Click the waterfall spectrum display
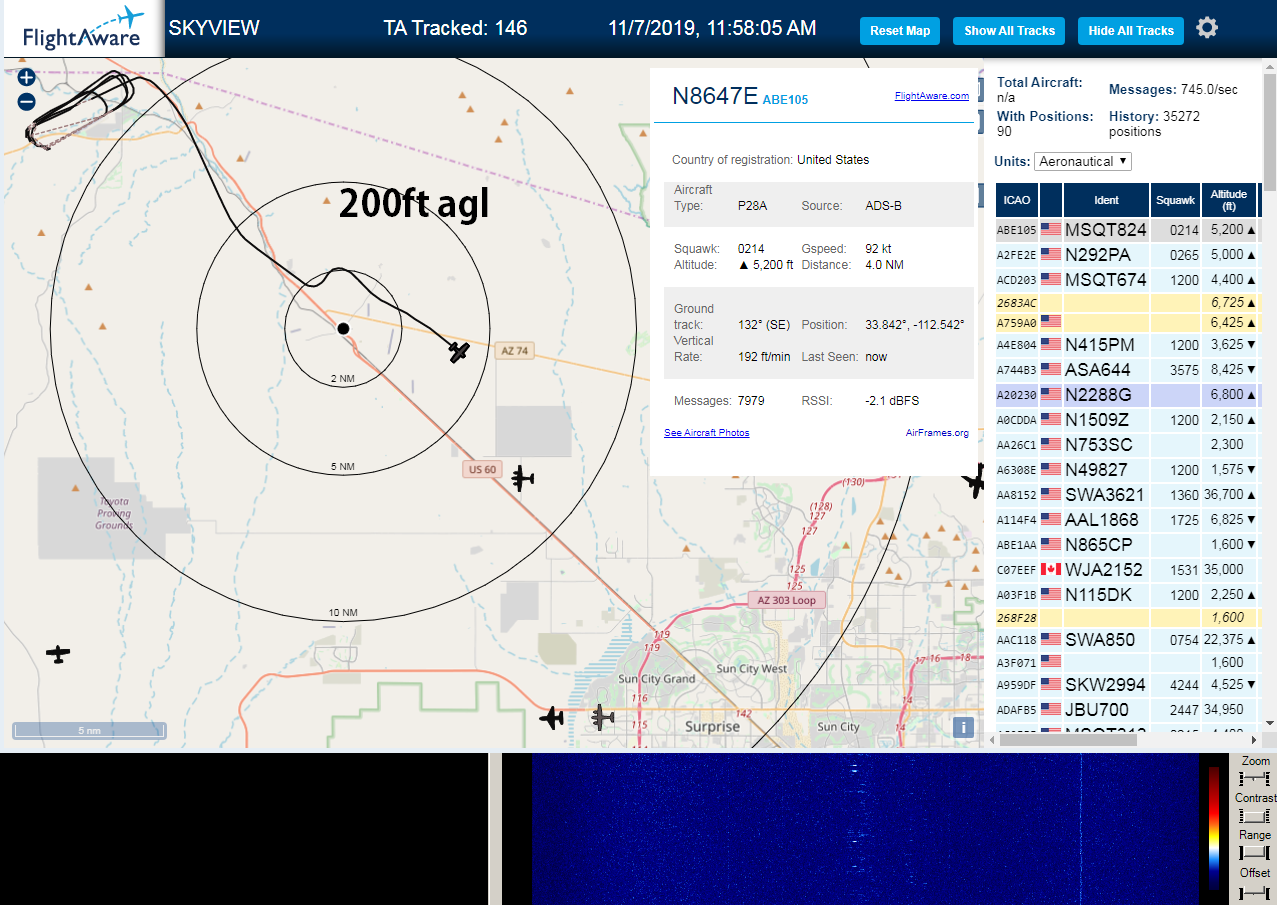The width and height of the screenshot is (1277, 905). coord(866,829)
